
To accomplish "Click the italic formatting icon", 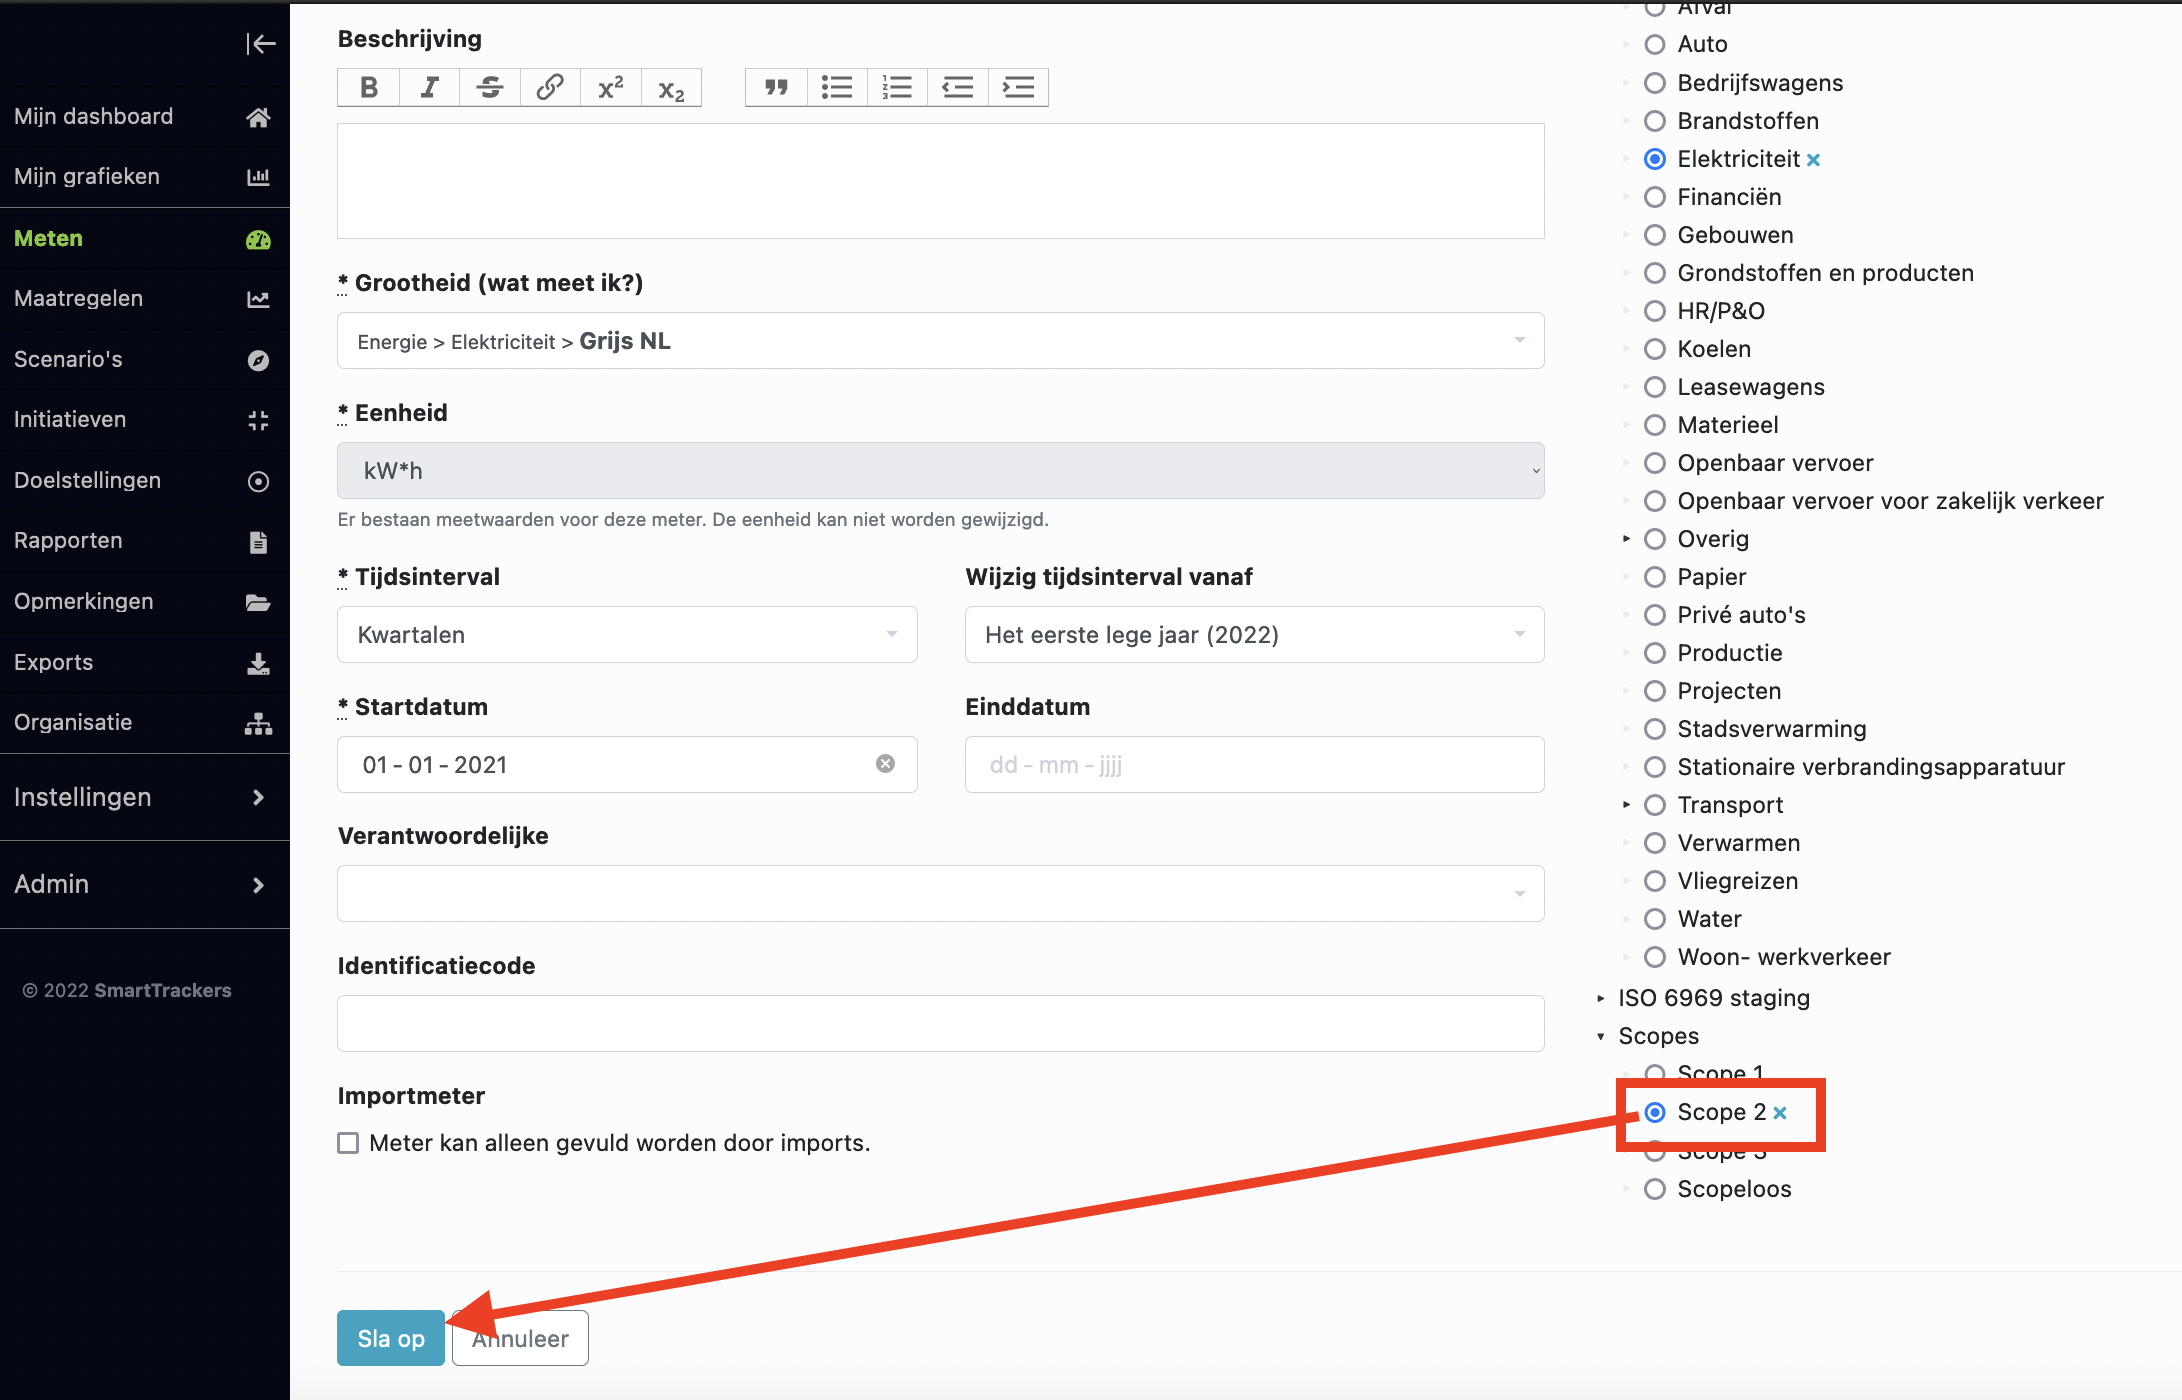I will [429, 88].
